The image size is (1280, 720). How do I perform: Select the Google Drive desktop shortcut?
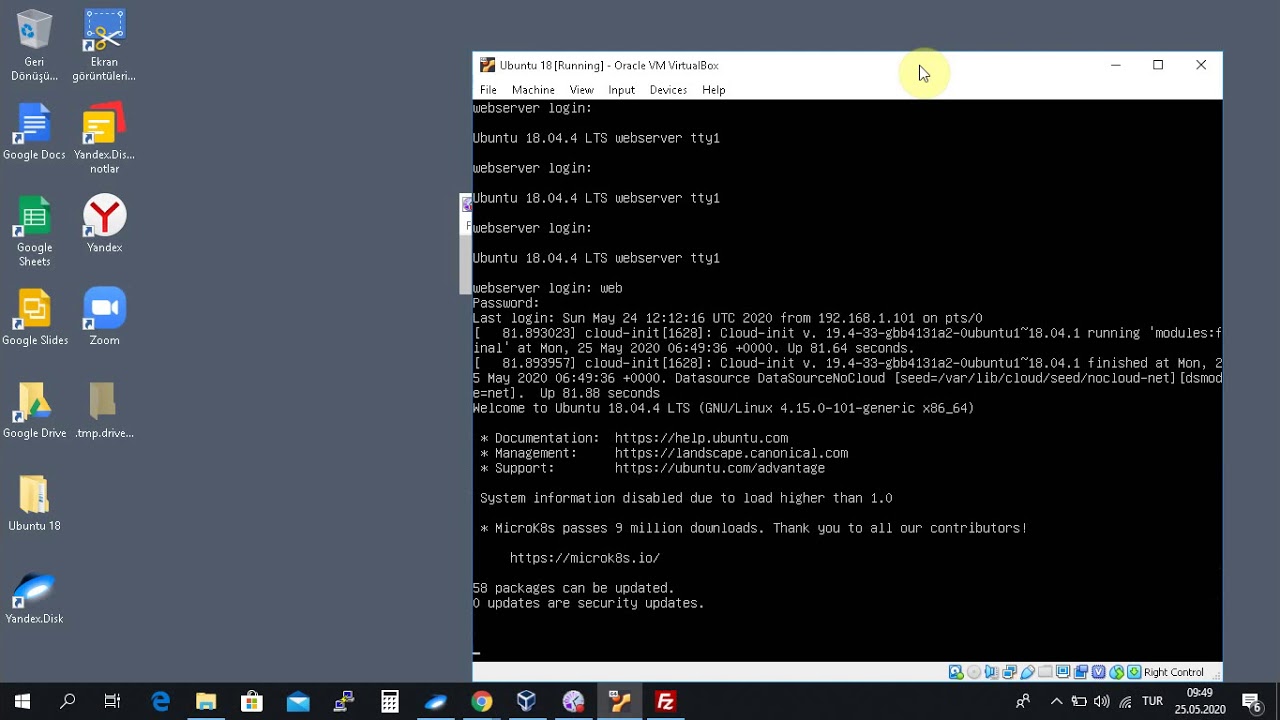point(34,411)
